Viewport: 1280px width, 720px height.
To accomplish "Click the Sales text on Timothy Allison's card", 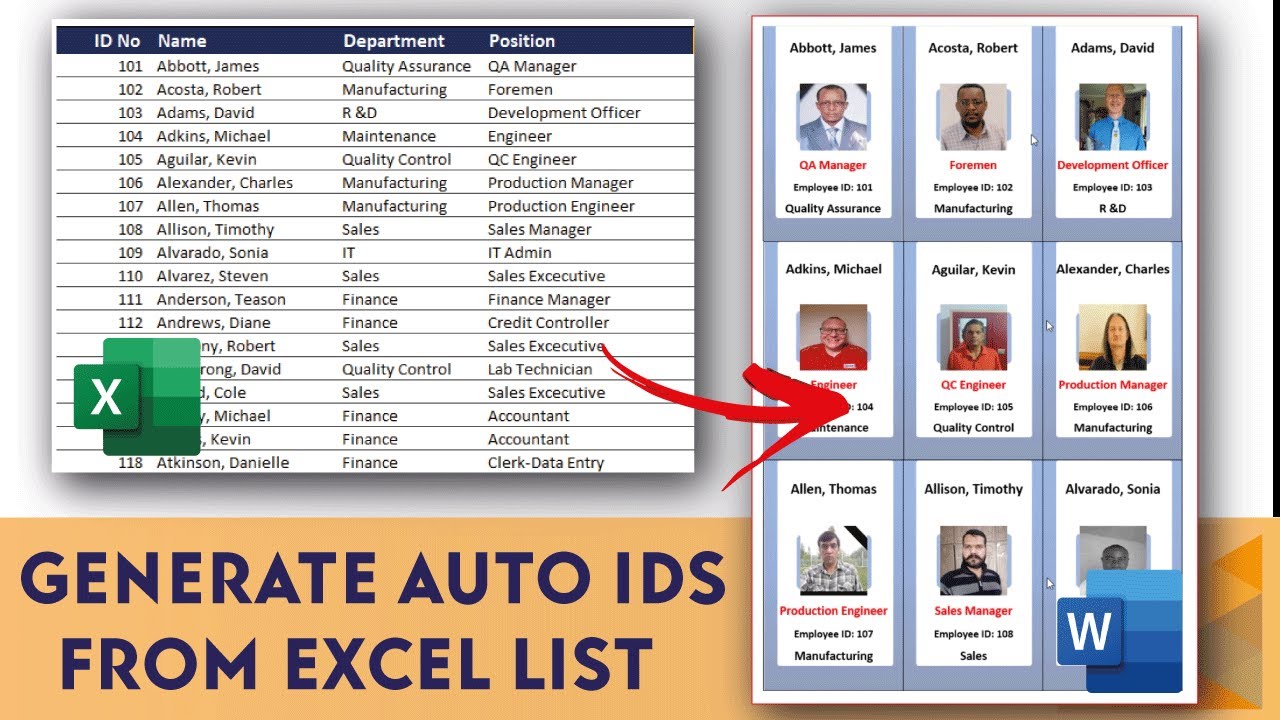I will [x=973, y=657].
